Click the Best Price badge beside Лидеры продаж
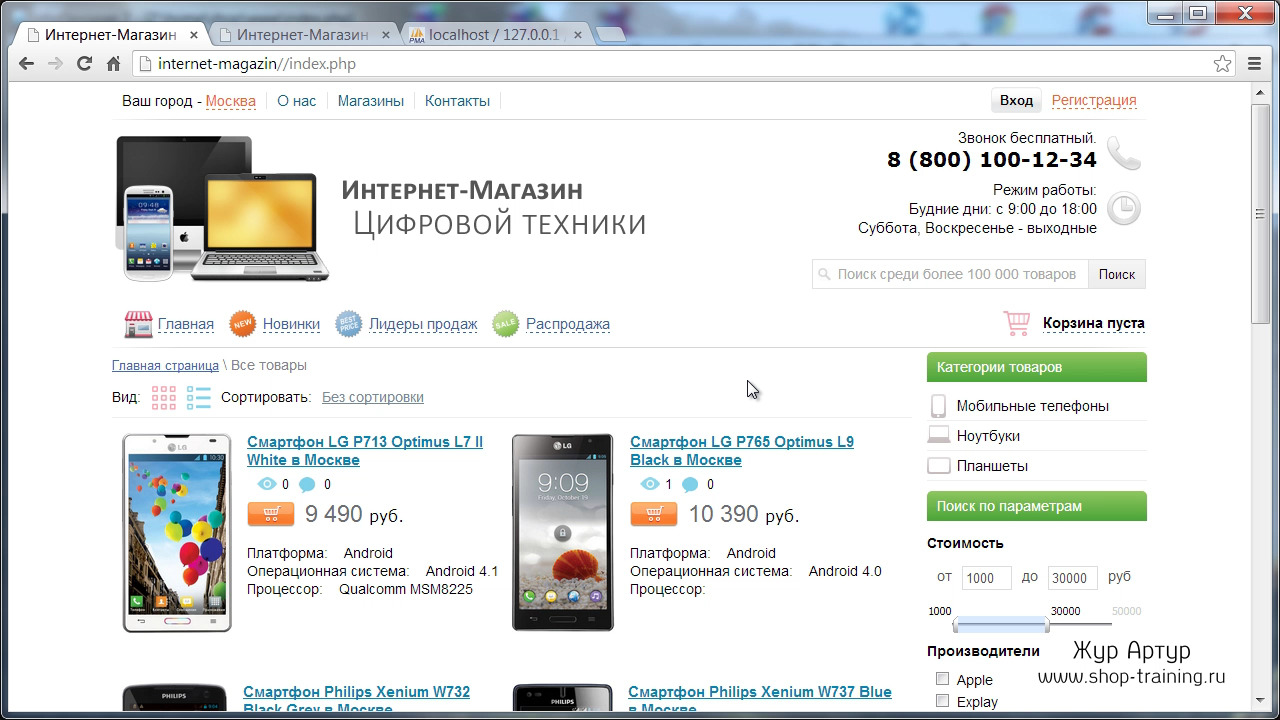 (x=349, y=324)
